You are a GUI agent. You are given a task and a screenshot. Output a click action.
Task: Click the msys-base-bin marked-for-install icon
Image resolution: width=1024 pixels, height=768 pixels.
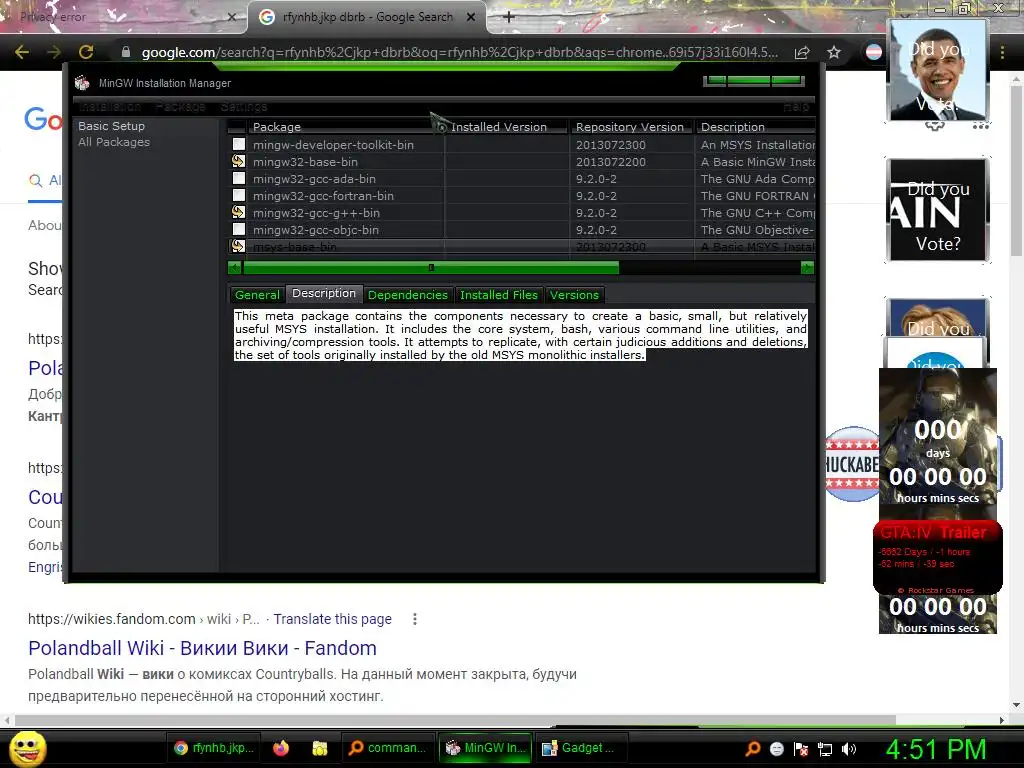[x=238, y=246]
